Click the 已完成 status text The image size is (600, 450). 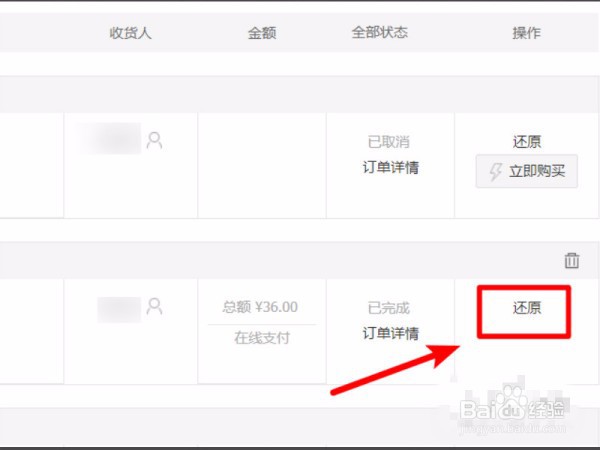pos(389,308)
